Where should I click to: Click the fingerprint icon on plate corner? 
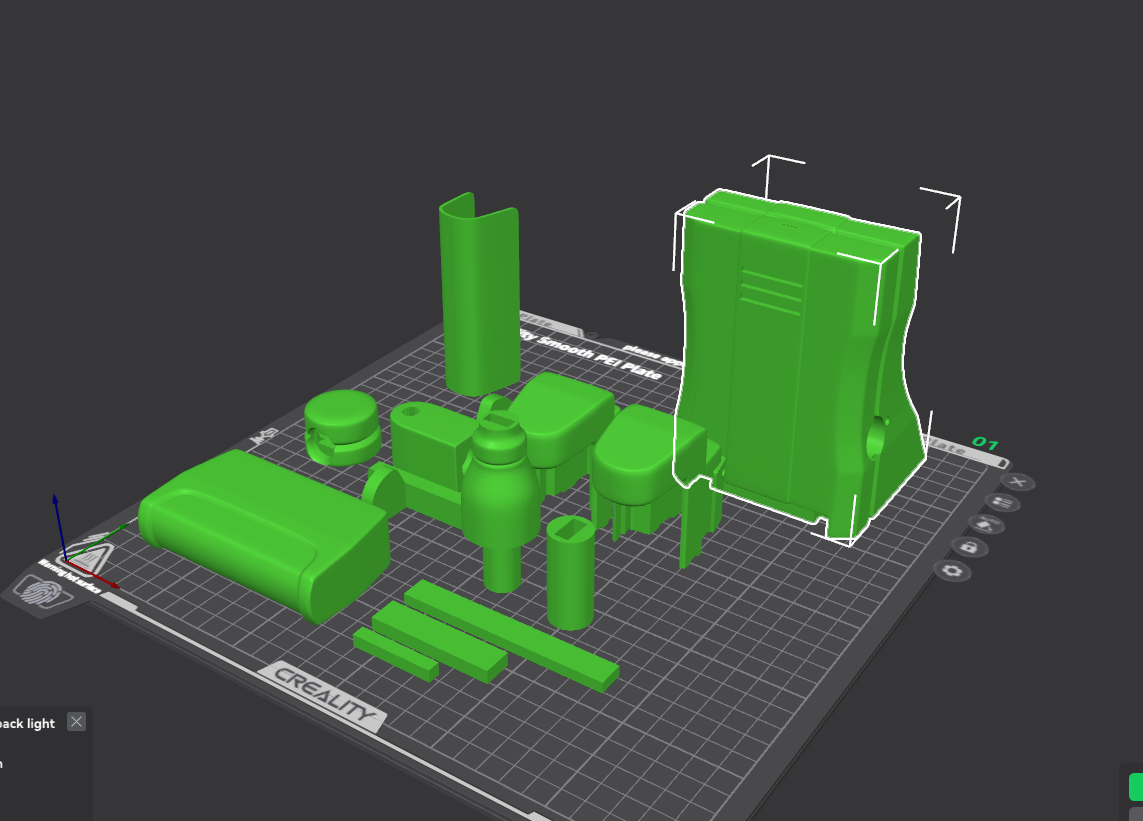coord(42,594)
